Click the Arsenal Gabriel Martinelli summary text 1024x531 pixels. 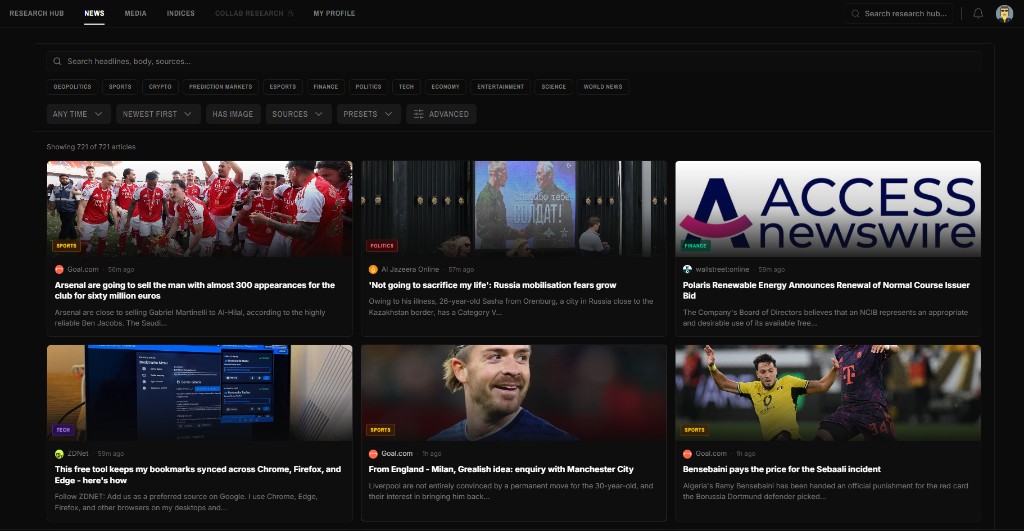(x=190, y=317)
